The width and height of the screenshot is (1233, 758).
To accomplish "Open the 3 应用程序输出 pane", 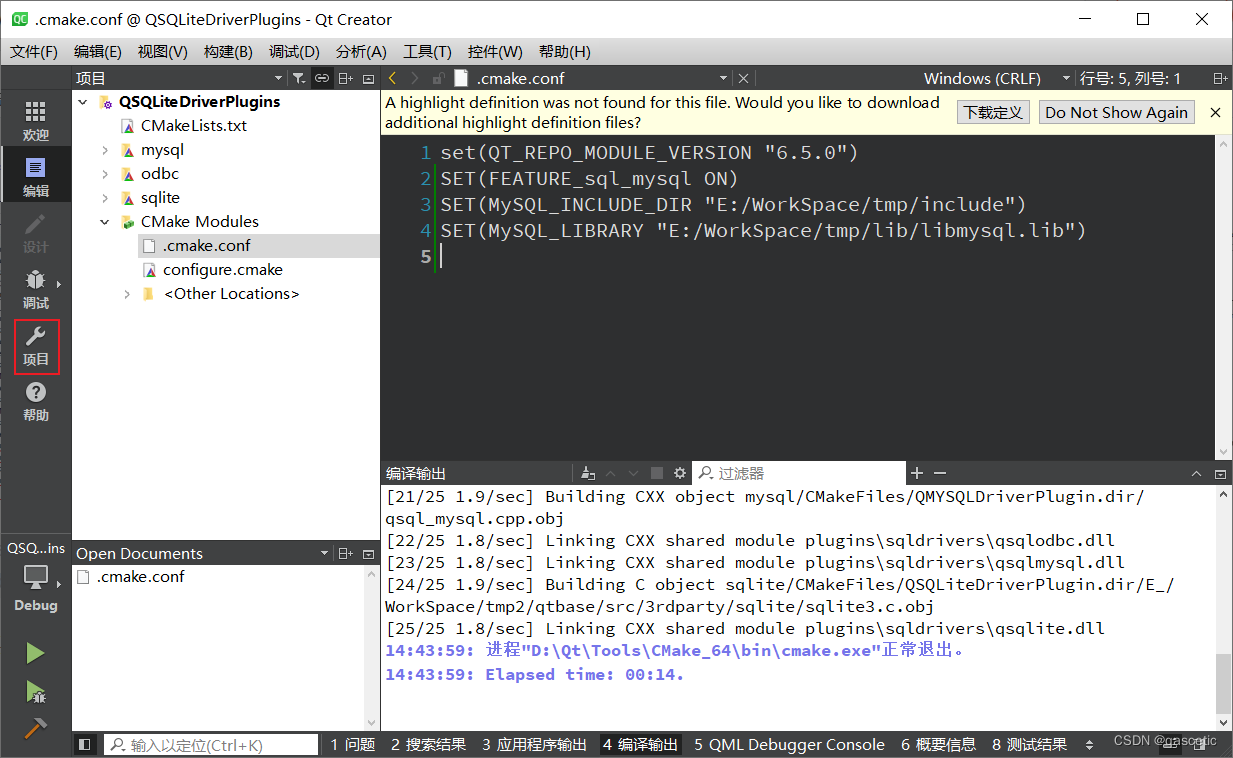I will [x=534, y=745].
